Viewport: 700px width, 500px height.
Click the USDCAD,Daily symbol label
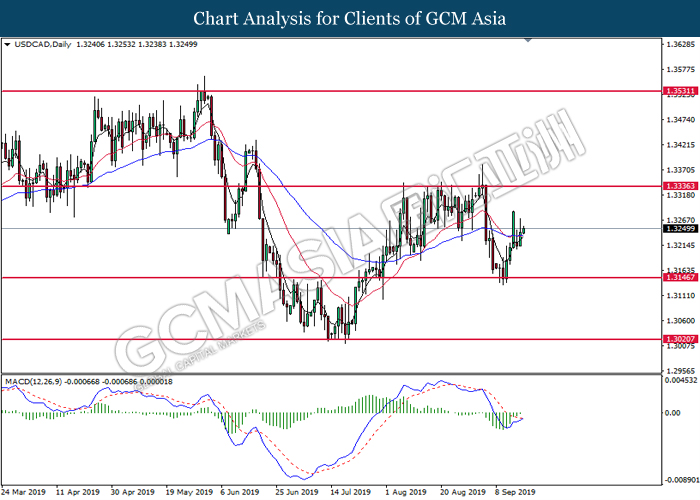click(x=43, y=45)
